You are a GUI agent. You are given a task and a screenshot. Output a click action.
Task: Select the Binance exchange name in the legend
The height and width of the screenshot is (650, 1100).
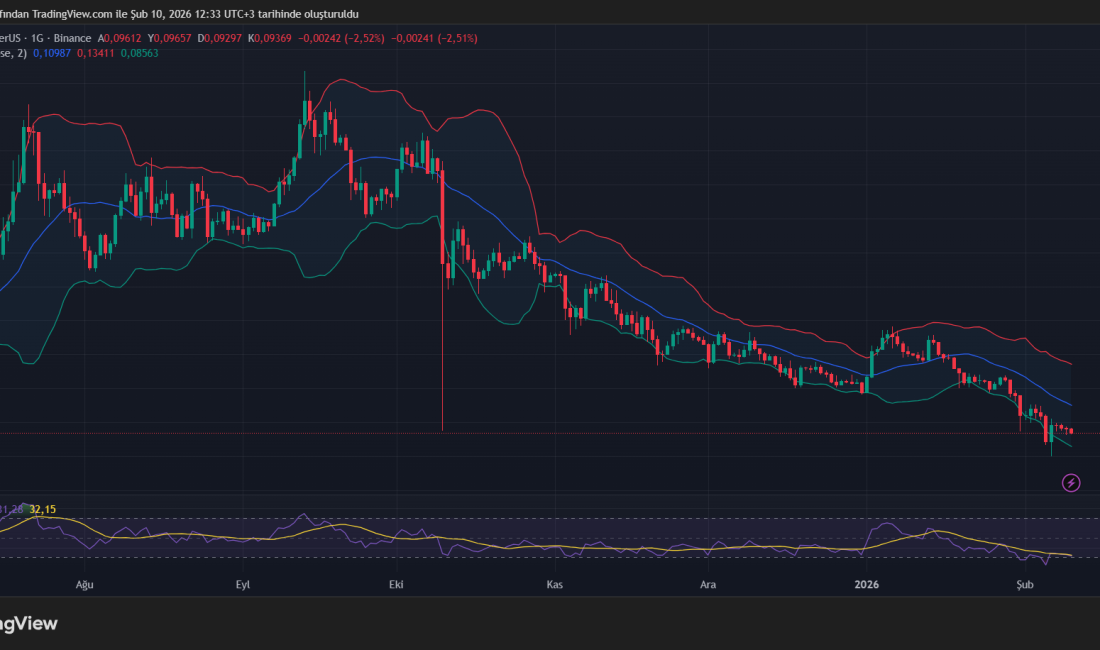[74, 37]
